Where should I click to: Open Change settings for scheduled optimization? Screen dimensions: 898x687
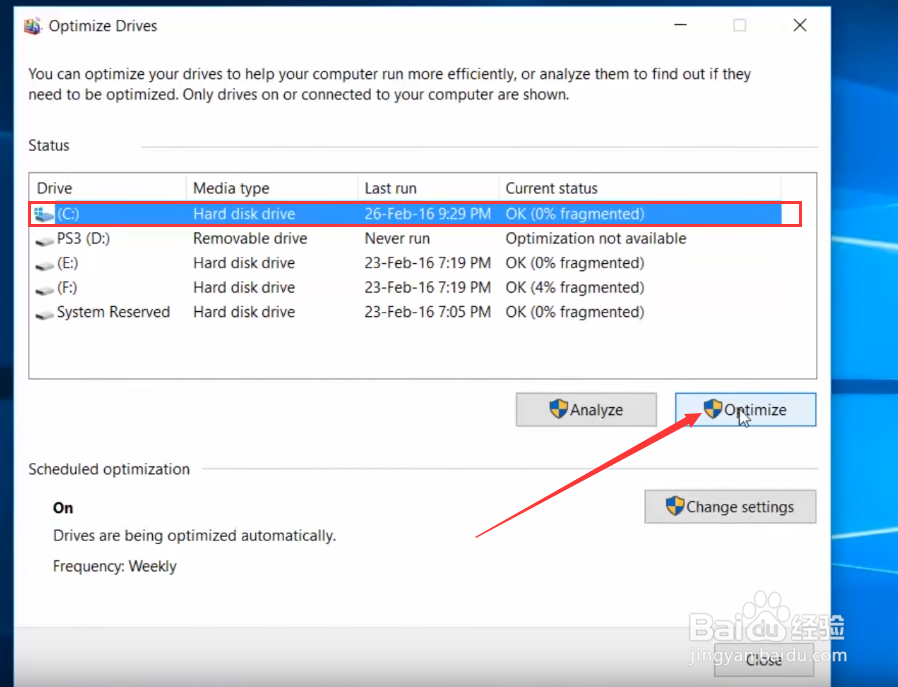point(730,506)
